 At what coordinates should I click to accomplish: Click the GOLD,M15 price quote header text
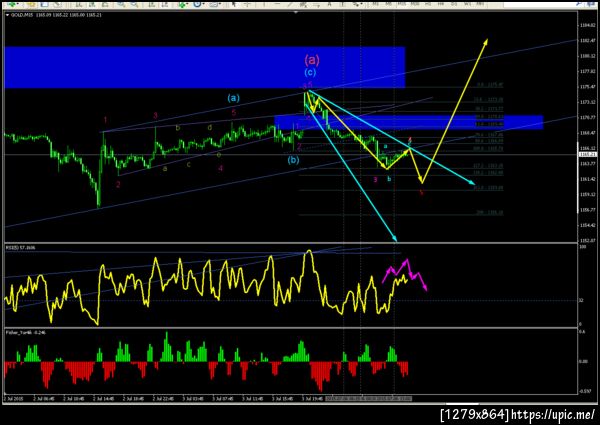(x=56, y=15)
